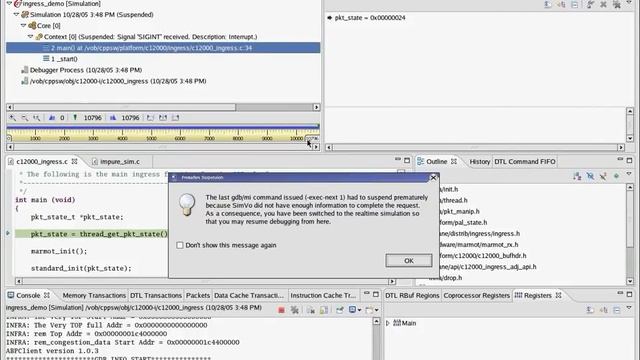This screenshot has width=640, height=360.
Task: Switch to the Packets tab
Action: [x=198, y=296]
